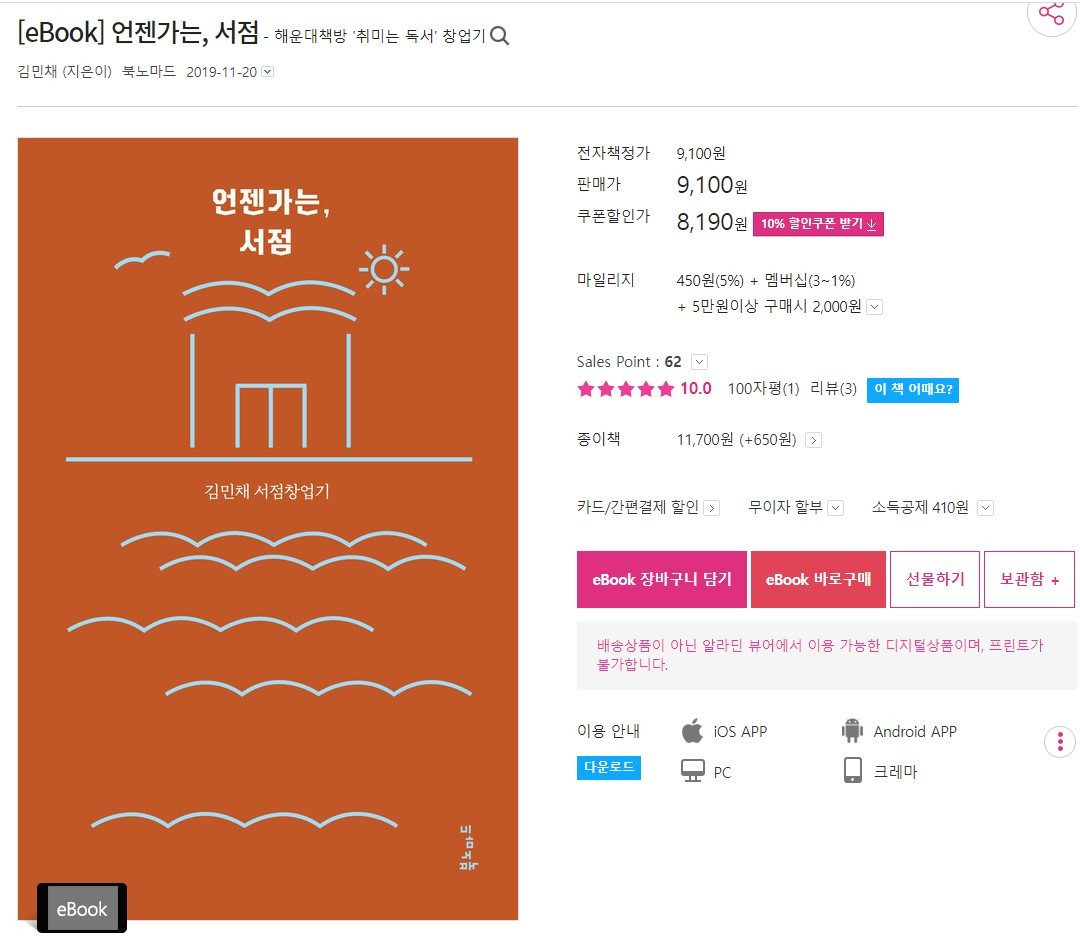
Task: Open the 소득공제 410원 dropdown
Action: (985, 507)
